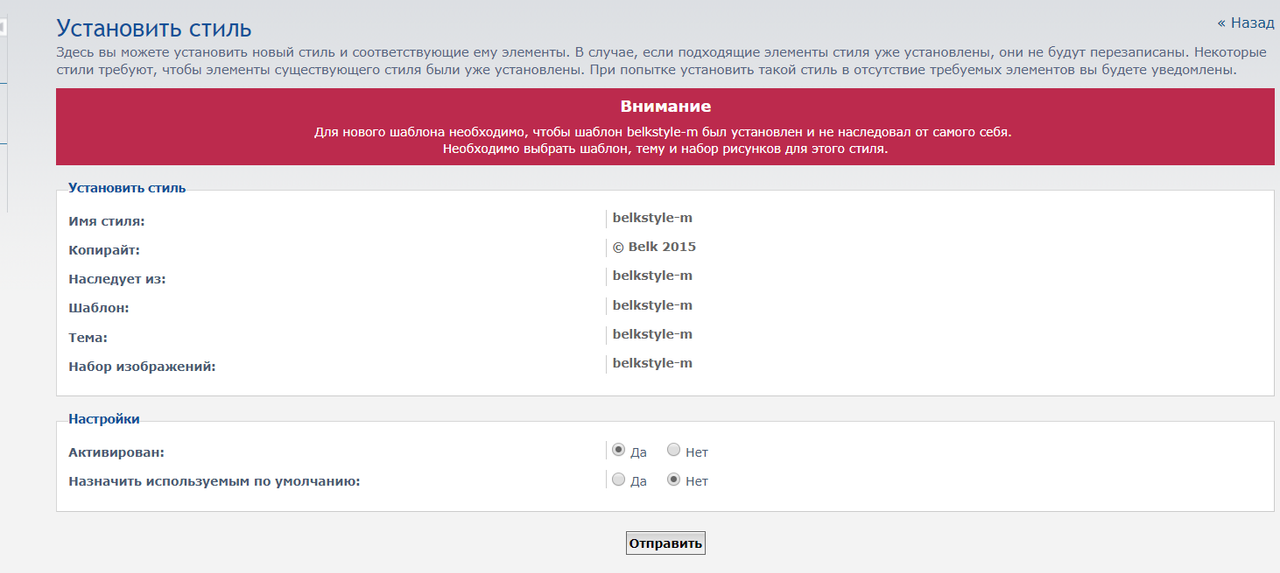Submit the form with Отправить button
This screenshot has height=573, width=1280.
click(x=666, y=543)
